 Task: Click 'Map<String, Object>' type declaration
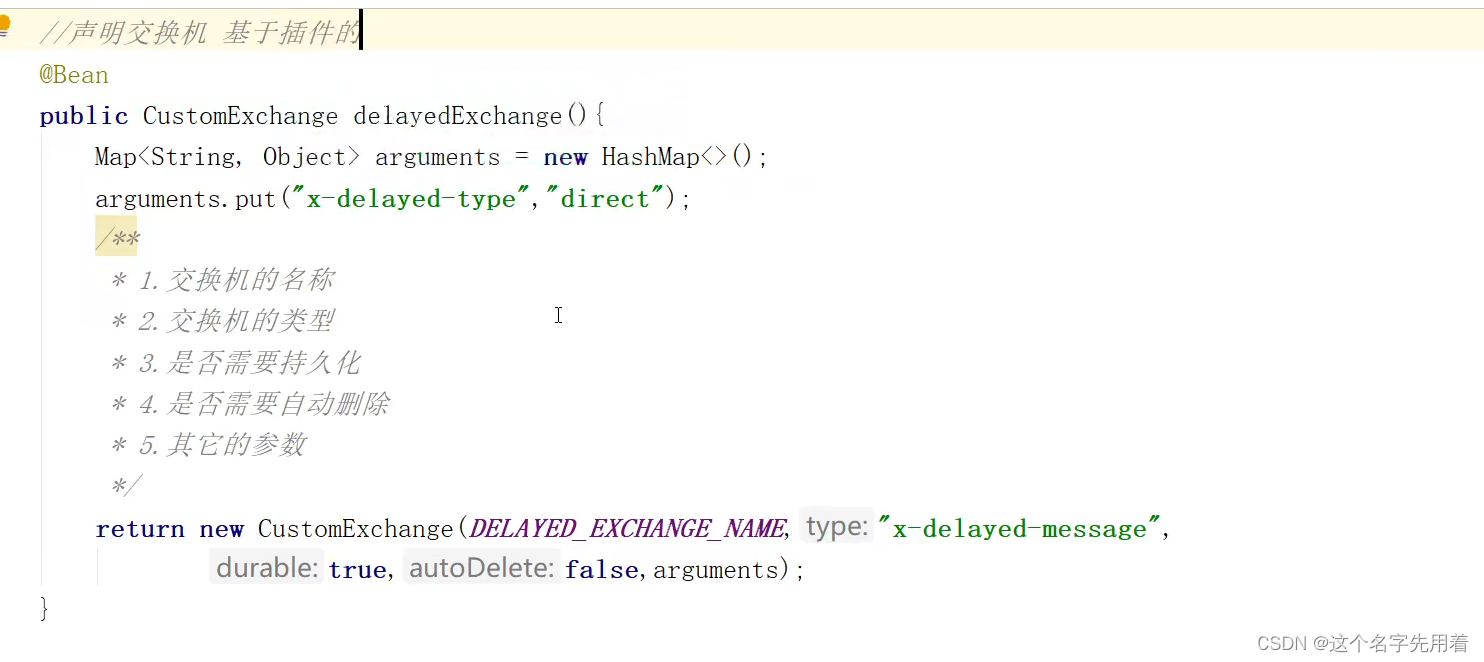coord(227,157)
